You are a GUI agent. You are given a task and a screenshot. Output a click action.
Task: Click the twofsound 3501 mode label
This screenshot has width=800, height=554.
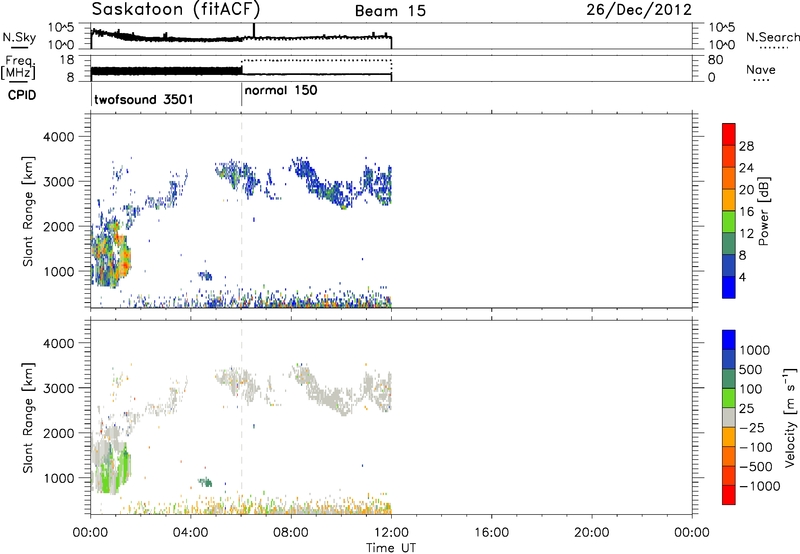tap(144, 99)
